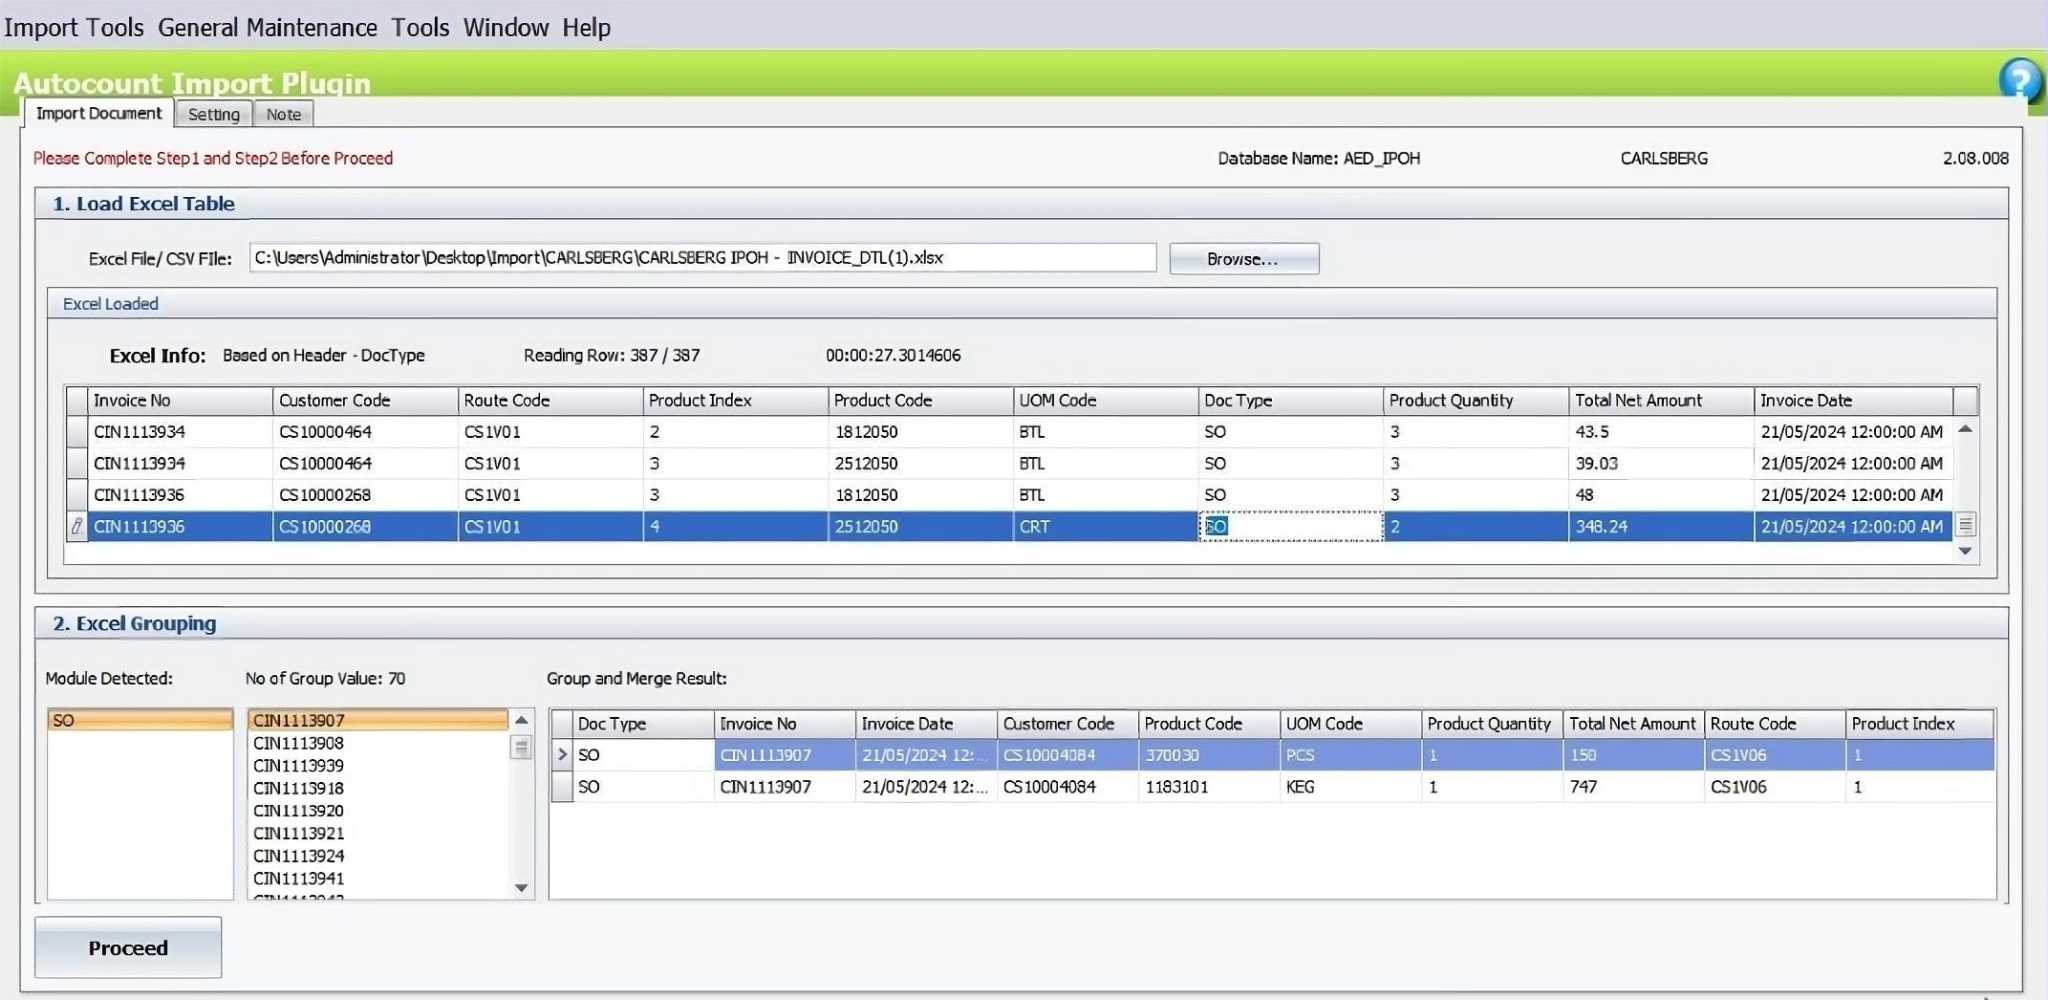Click the invoice group list scroll up arrow
Screen dimensions: 2048x1000
(x=521, y=720)
